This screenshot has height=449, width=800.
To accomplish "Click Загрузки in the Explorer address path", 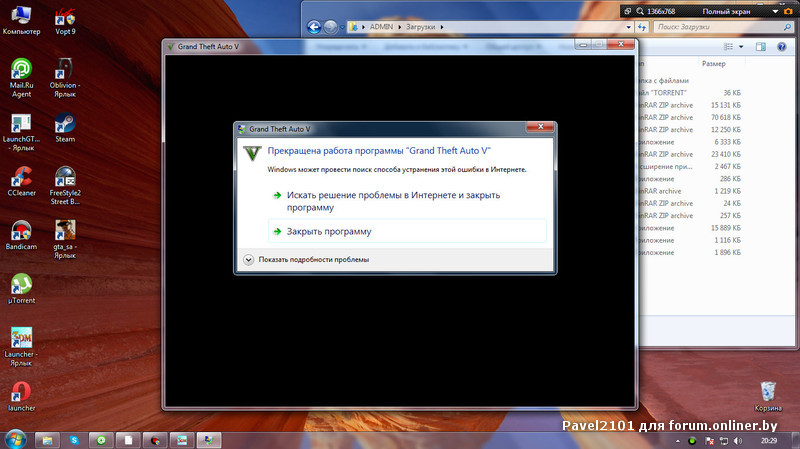I will [420, 27].
